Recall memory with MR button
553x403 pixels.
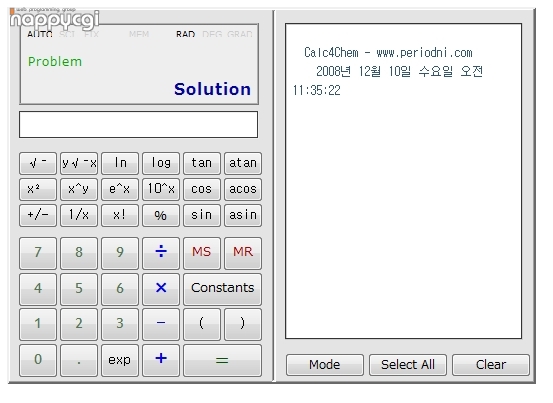(243, 253)
